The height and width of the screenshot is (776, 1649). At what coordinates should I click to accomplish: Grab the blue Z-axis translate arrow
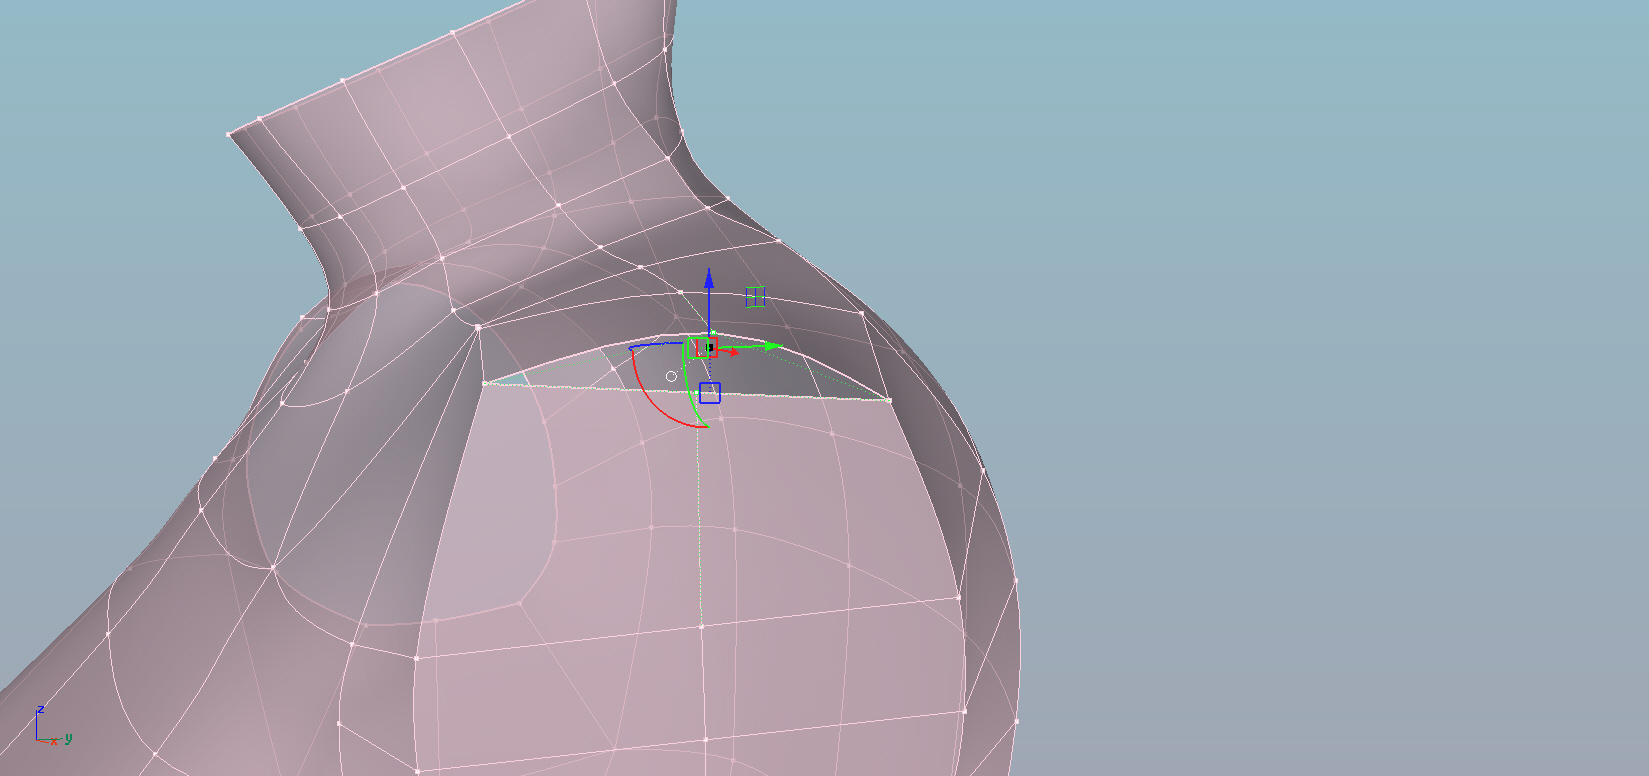click(x=708, y=280)
